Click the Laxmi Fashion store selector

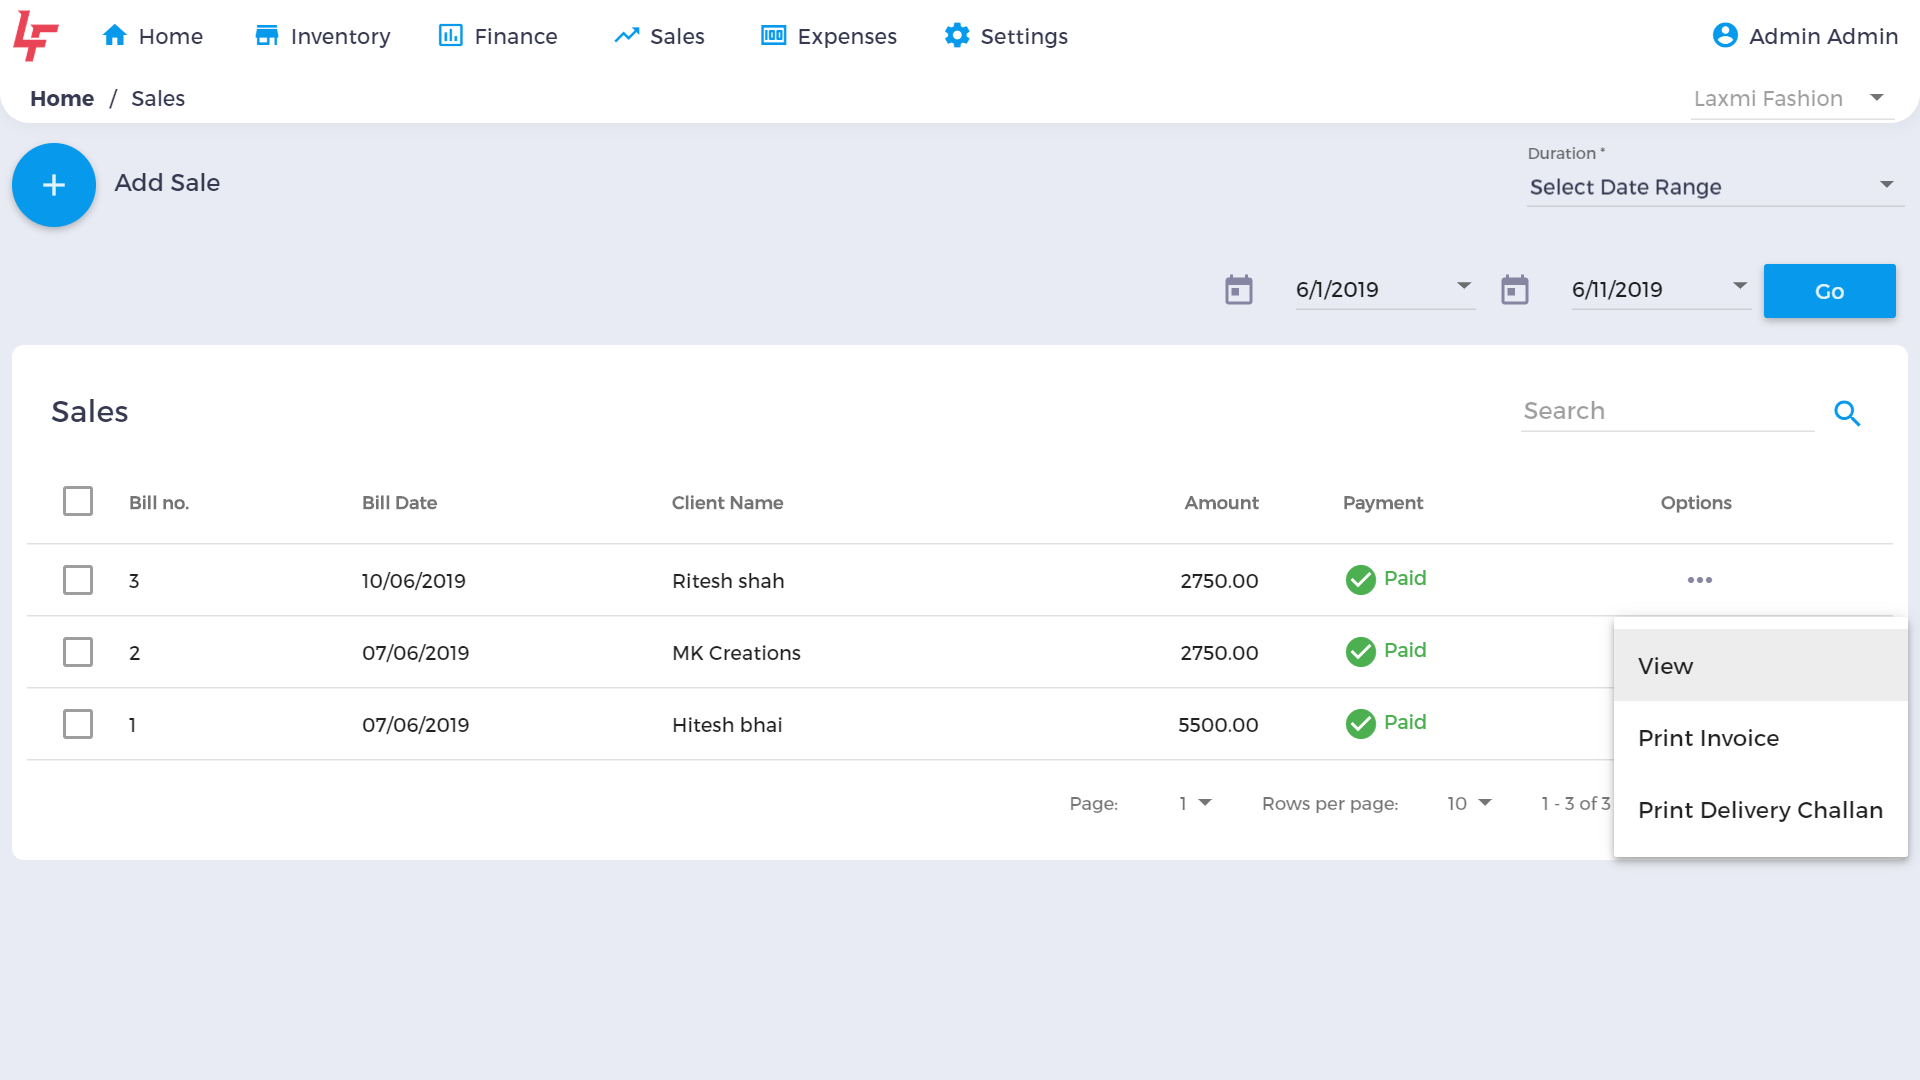point(1785,98)
